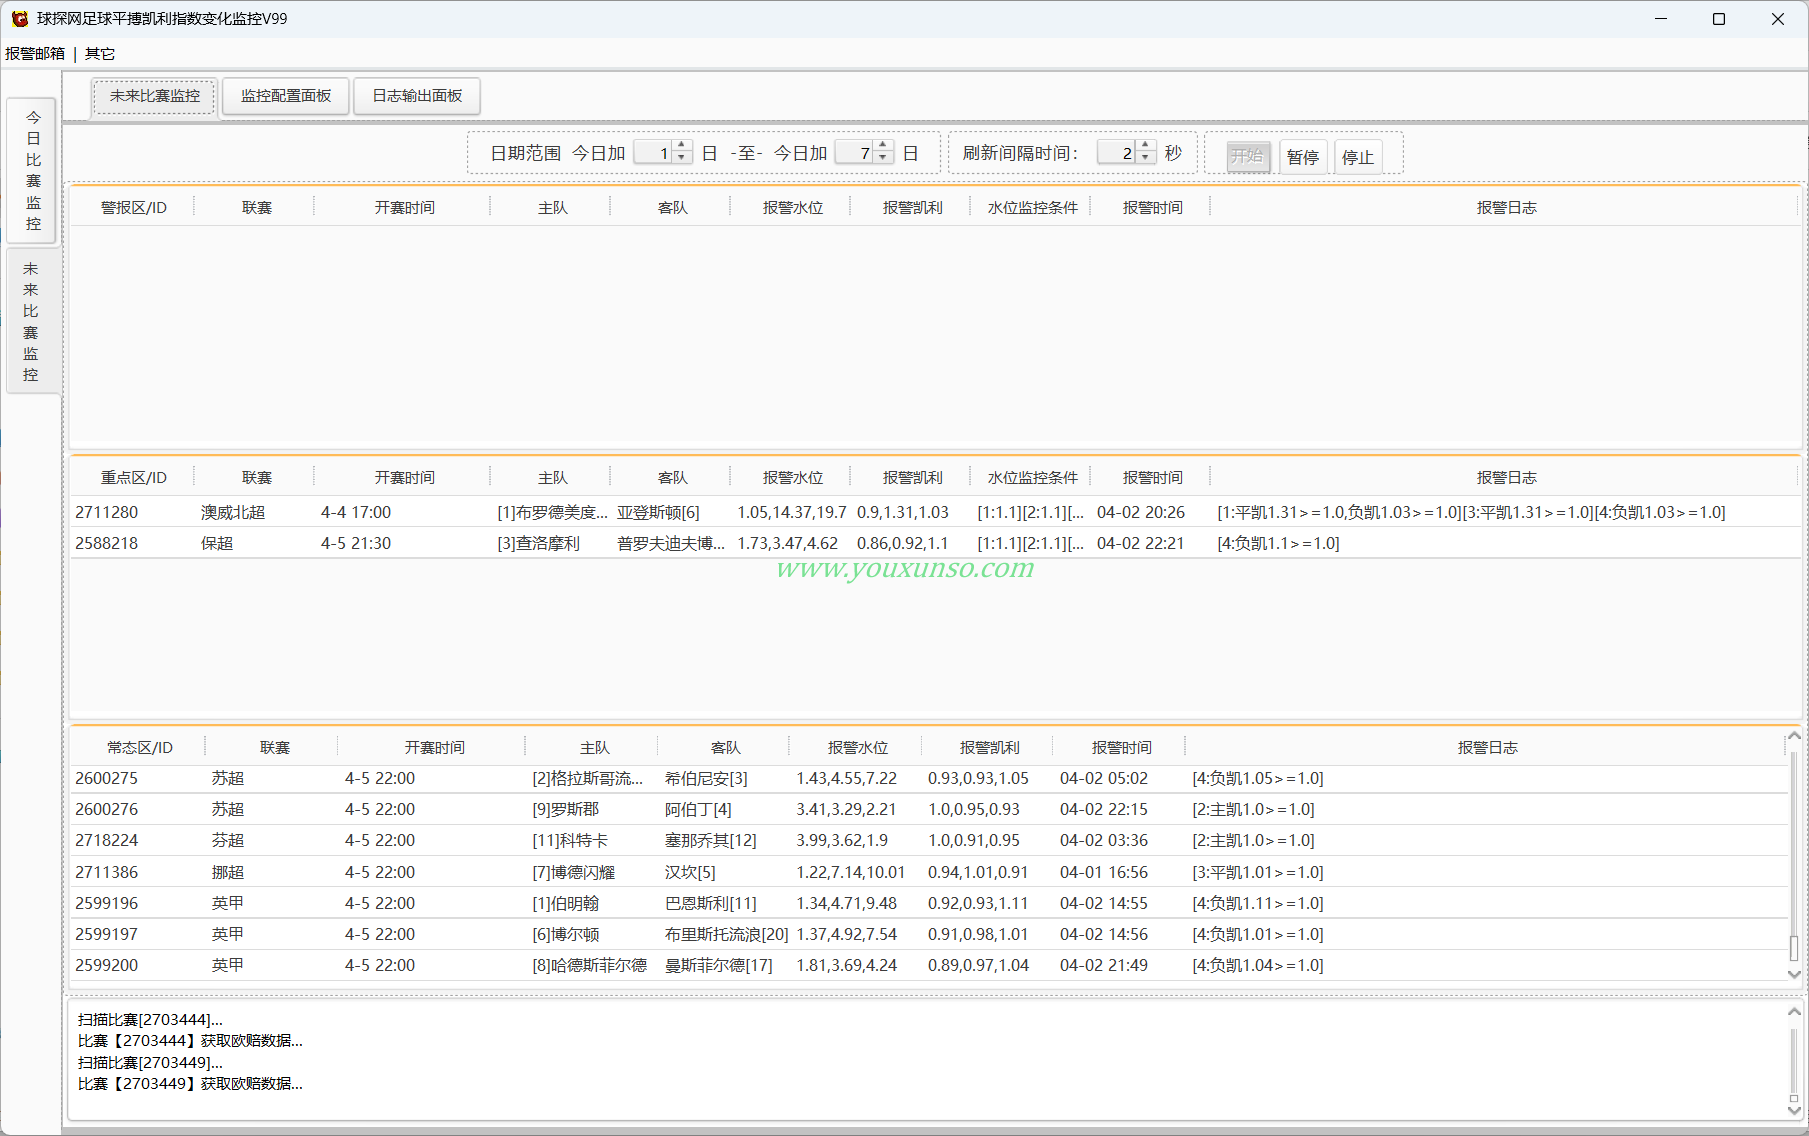
Task: Click 保超 league cell
Action: click(x=217, y=543)
